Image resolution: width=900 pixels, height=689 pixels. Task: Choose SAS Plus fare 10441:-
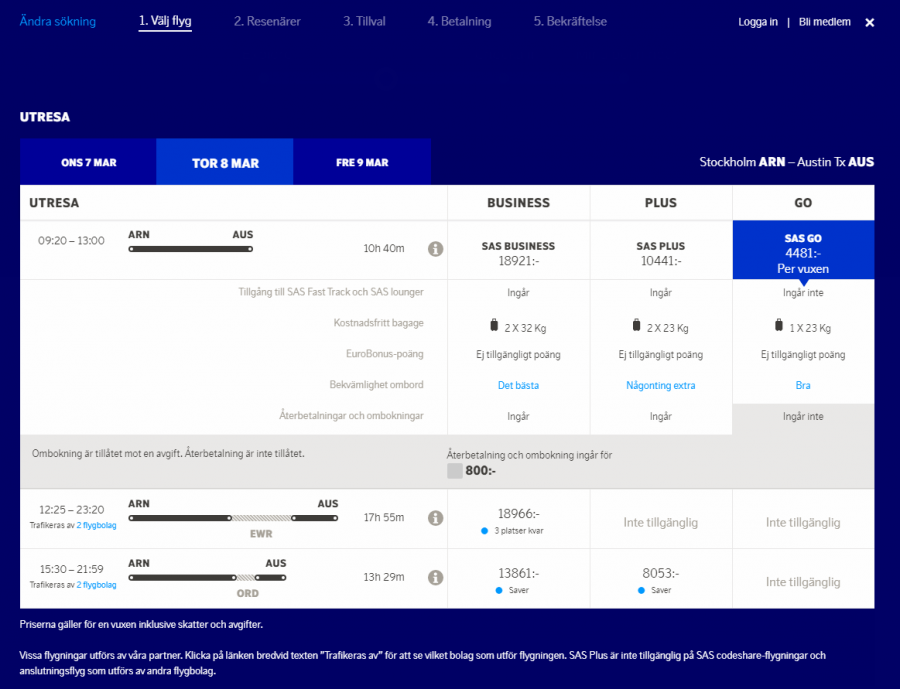pos(661,253)
